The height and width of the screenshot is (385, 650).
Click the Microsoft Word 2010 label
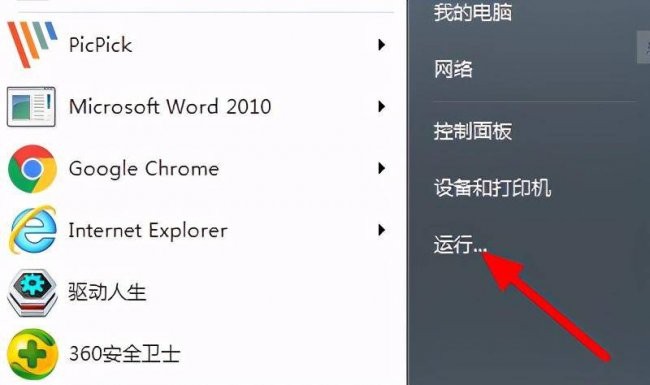pos(170,107)
